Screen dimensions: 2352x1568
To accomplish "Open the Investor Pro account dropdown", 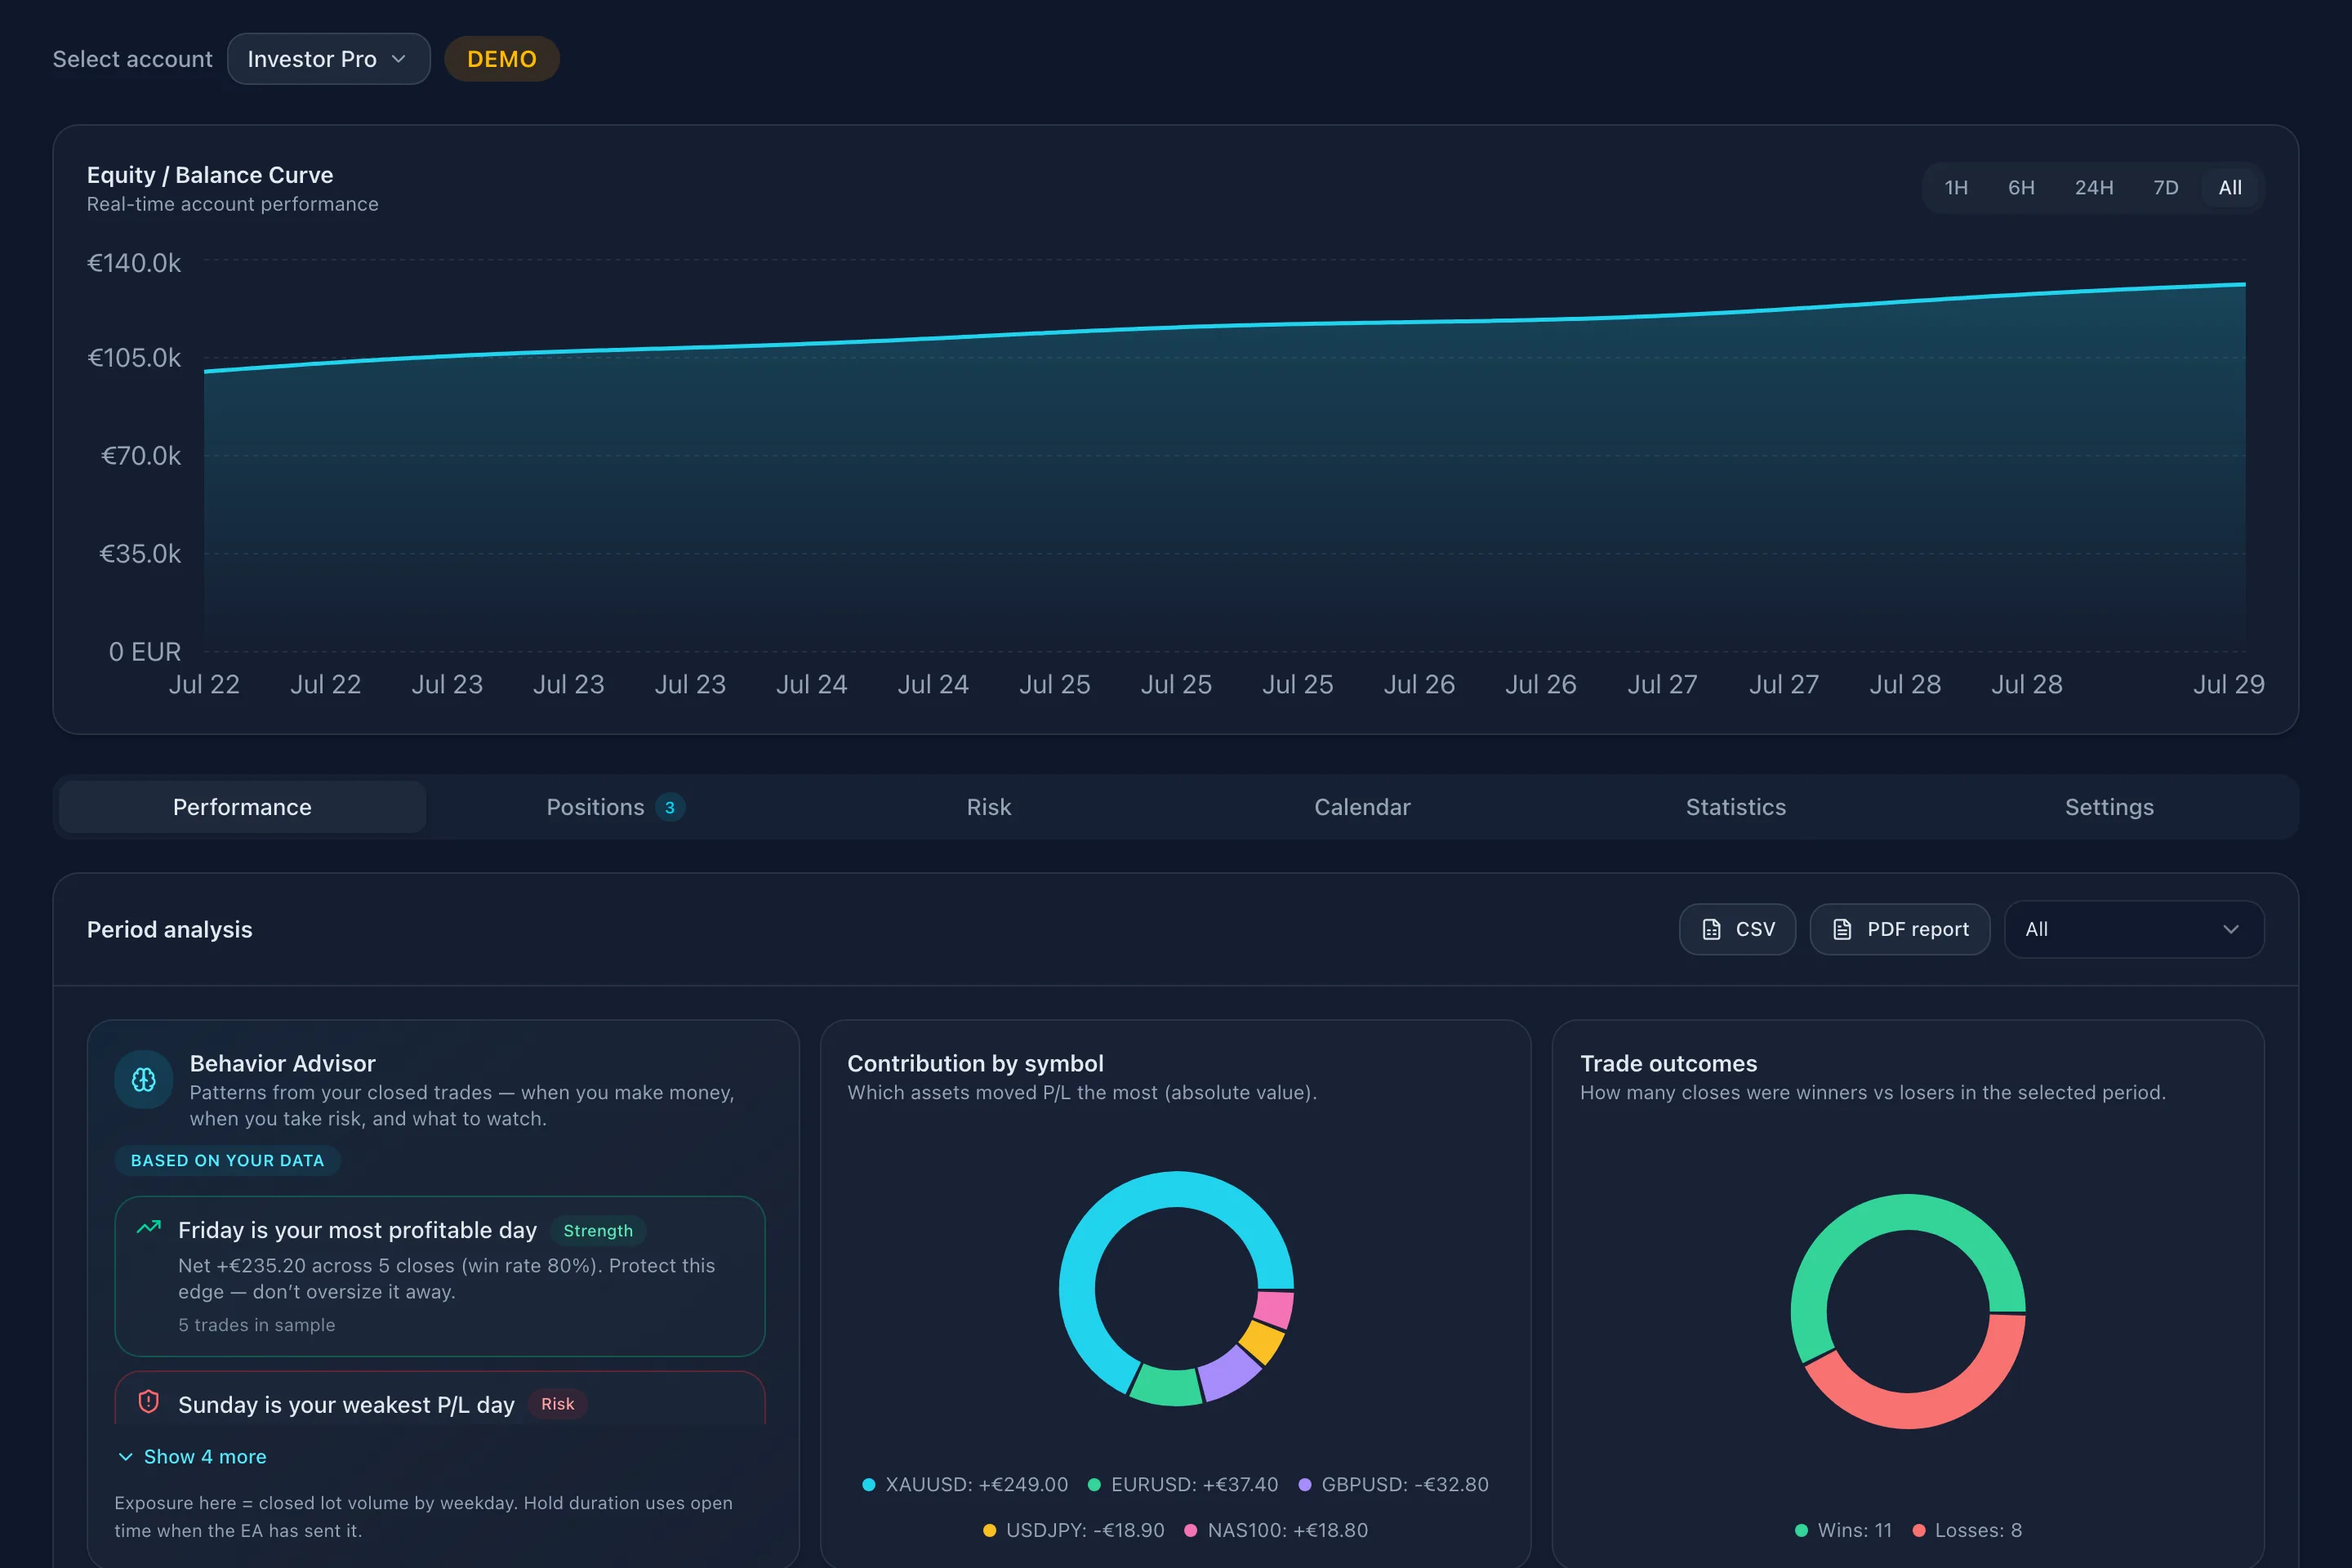I will coord(329,59).
